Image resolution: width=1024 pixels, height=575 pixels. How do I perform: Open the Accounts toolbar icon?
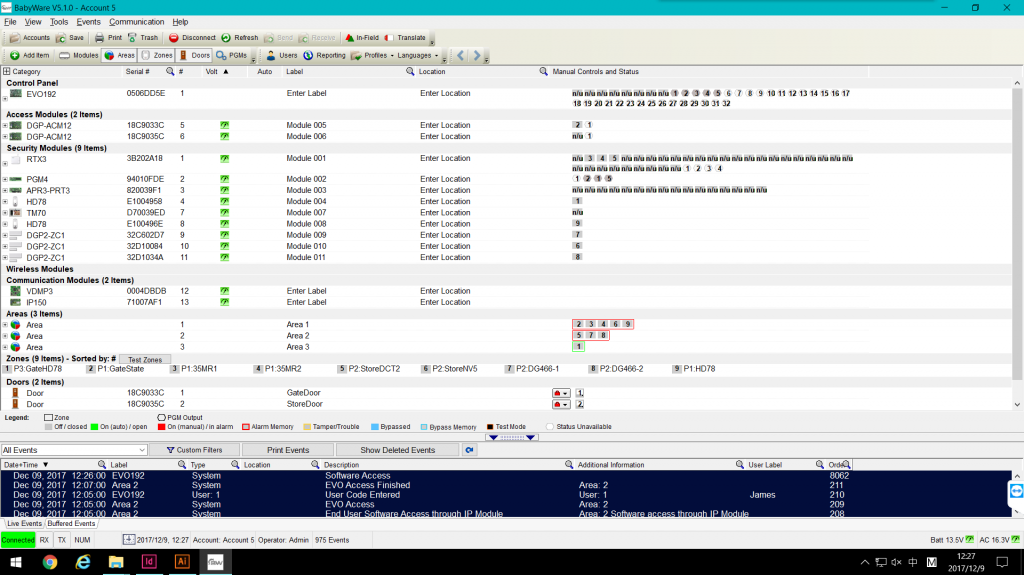pyautogui.click(x=15, y=37)
